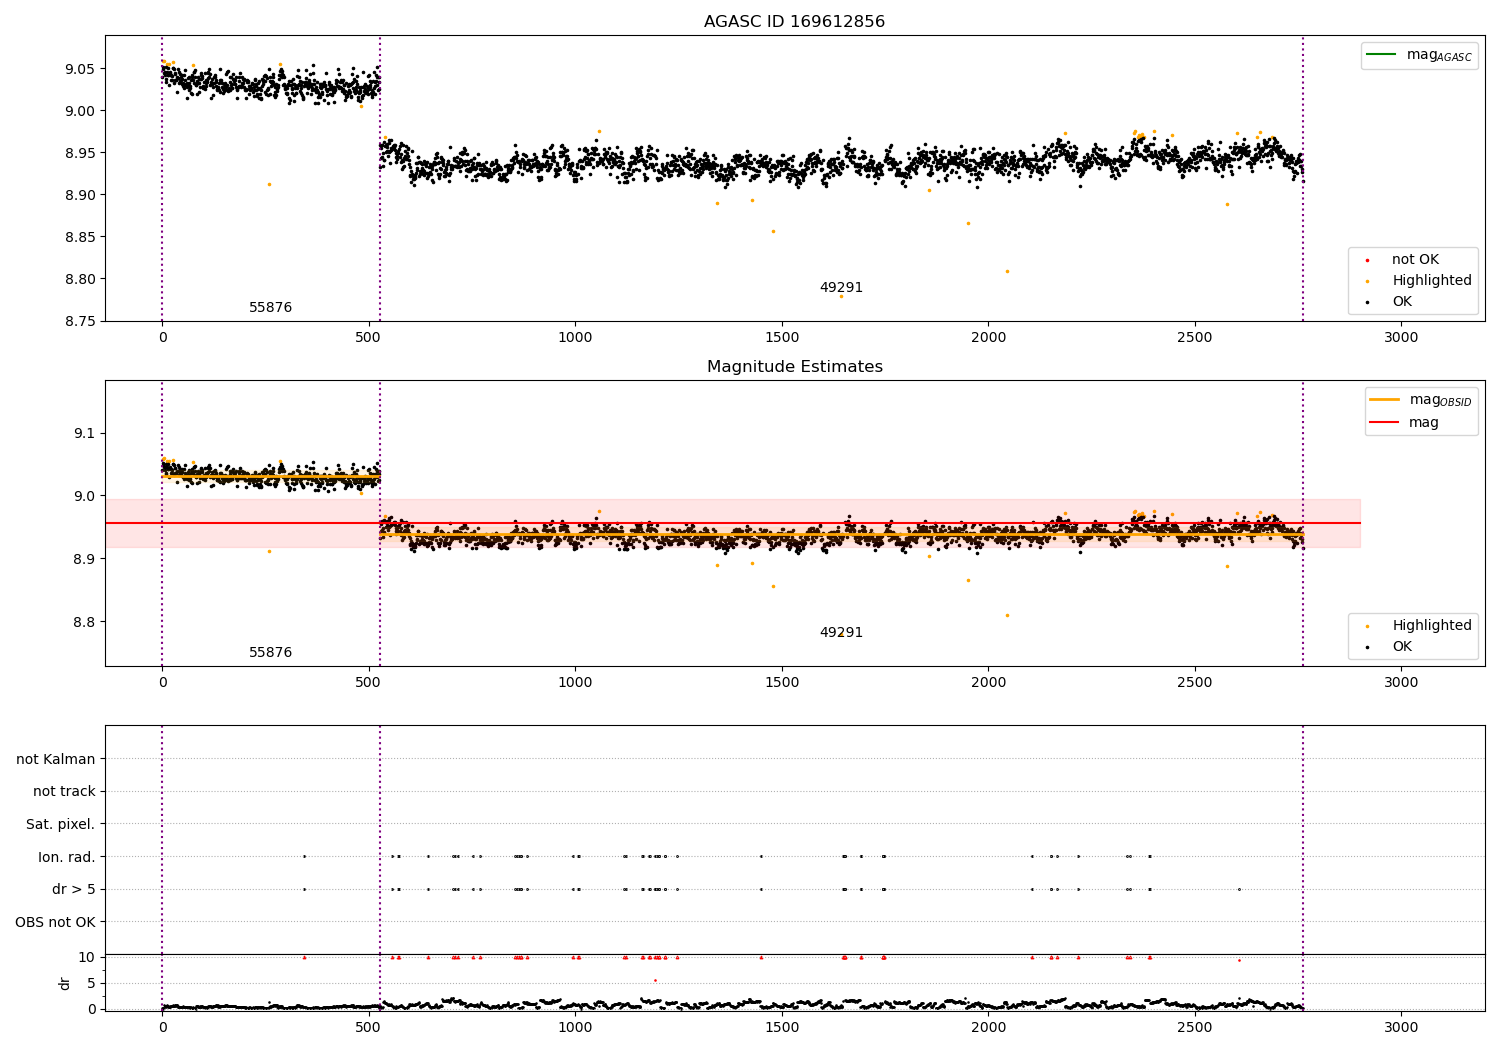
Task: Click the '10' tick on the dr axis
Action: (87, 957)
